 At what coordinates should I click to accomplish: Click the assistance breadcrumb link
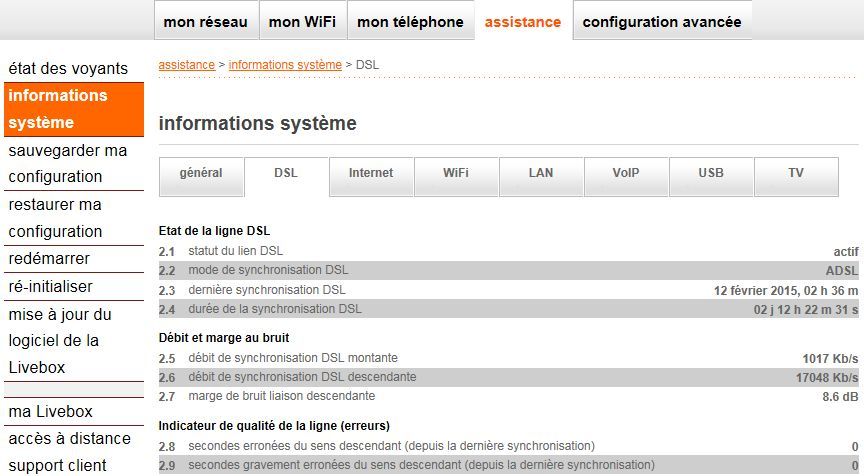[186, 65]
